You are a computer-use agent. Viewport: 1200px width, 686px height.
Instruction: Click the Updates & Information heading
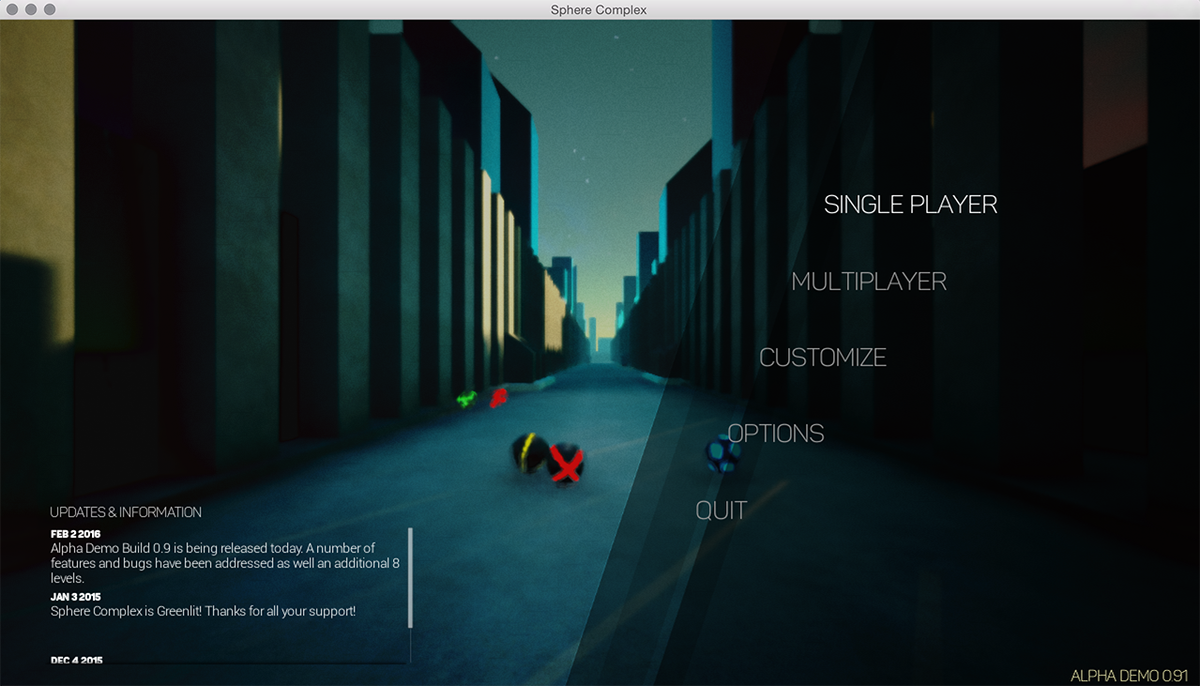point(126,512)
